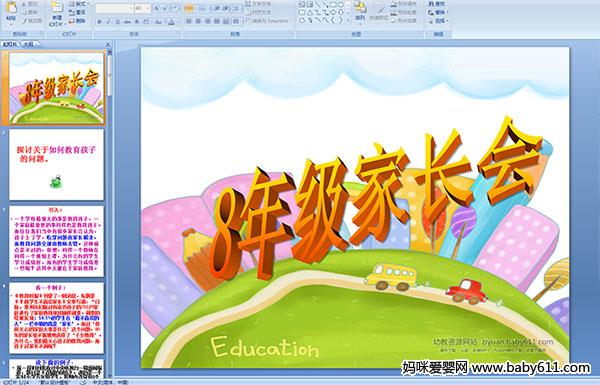Open the Columns button in paragraph group
The image size is (600, 385).
(236, 21)
